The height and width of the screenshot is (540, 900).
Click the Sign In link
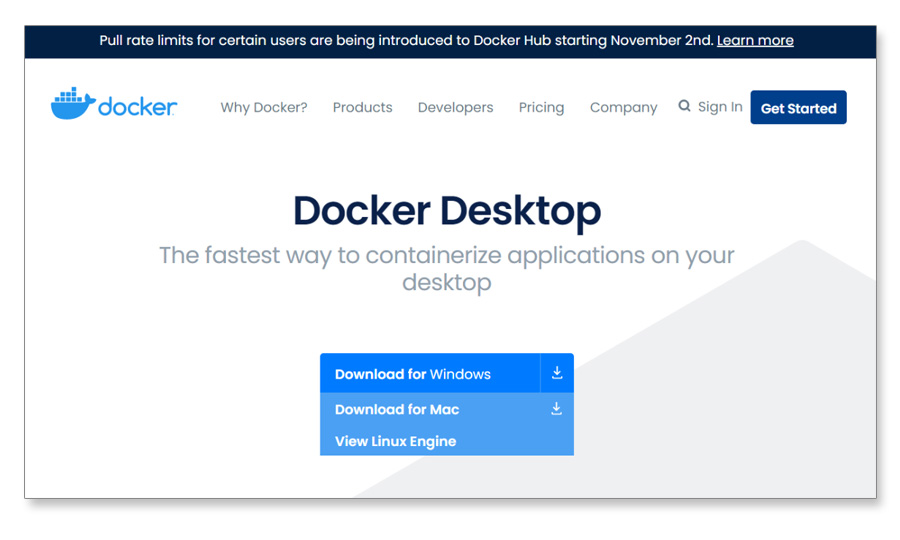coord(720,107)
